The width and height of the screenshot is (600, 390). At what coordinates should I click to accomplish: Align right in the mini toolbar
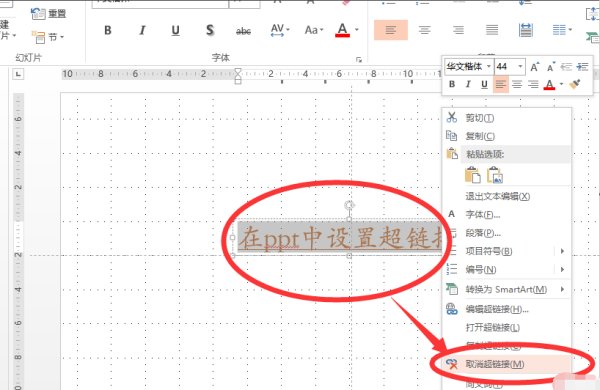533,84
